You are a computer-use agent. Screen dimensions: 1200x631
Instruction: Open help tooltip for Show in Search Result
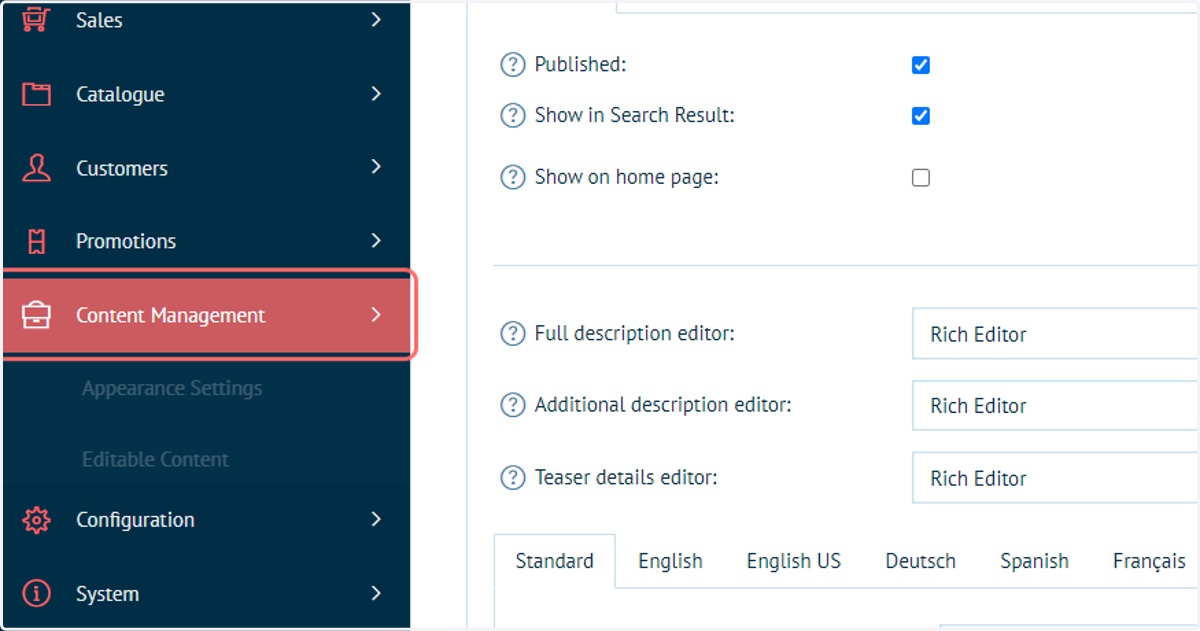[512, 116]
